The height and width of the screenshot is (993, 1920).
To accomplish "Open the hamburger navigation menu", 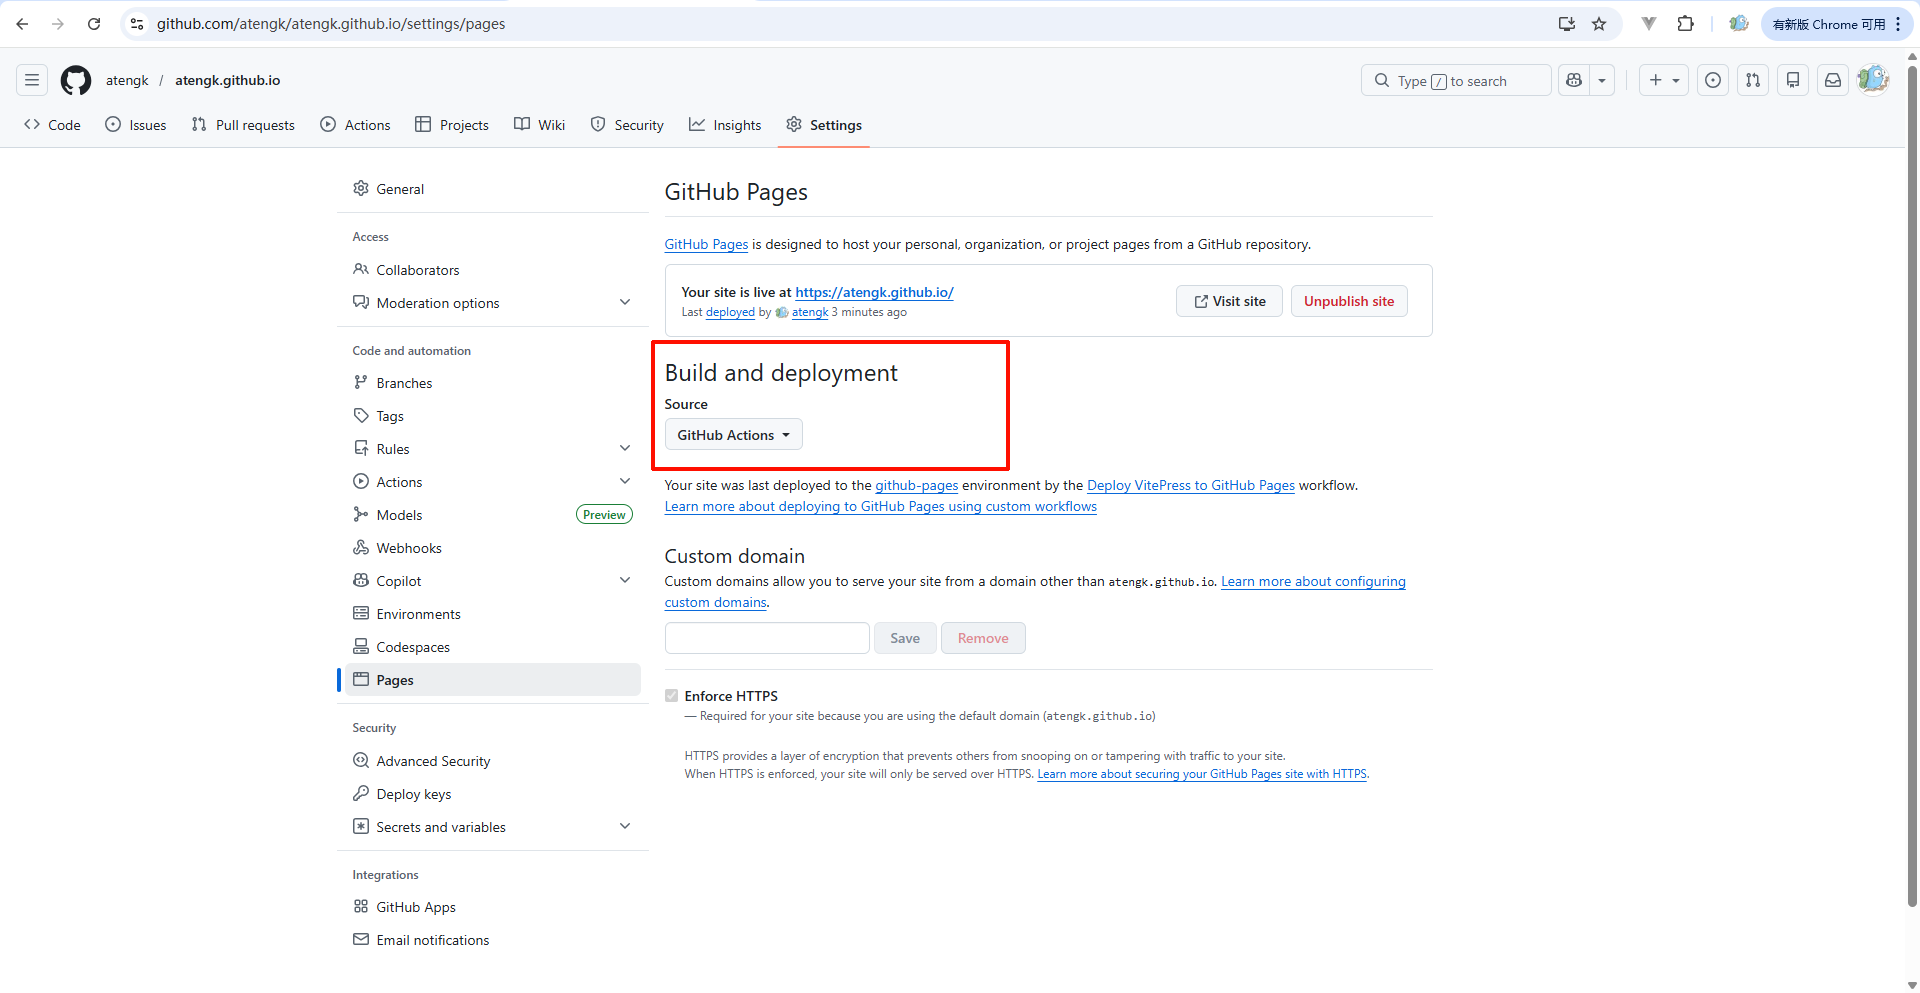I will (32, 80).
